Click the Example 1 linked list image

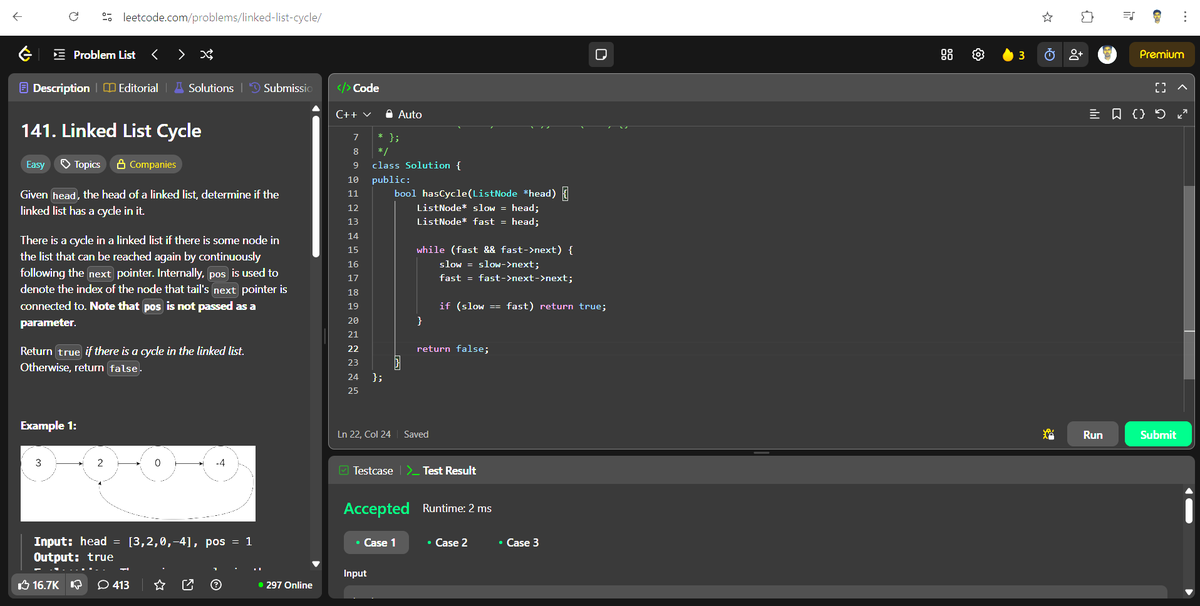tap(138, 486)
